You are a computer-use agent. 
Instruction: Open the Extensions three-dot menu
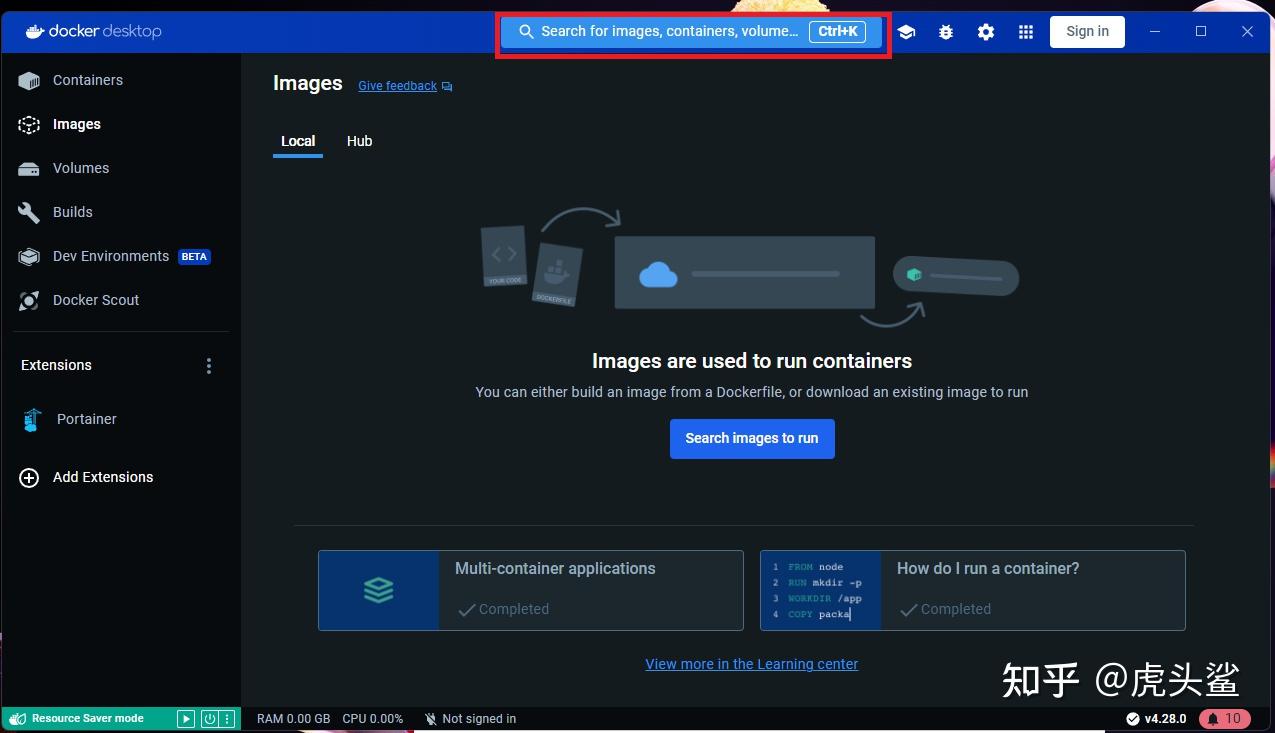209,366
